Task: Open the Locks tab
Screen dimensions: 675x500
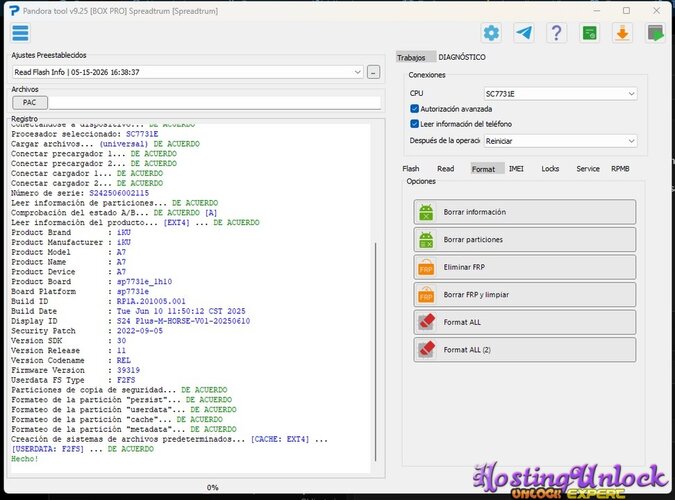Action: click(x=550, y=169)
